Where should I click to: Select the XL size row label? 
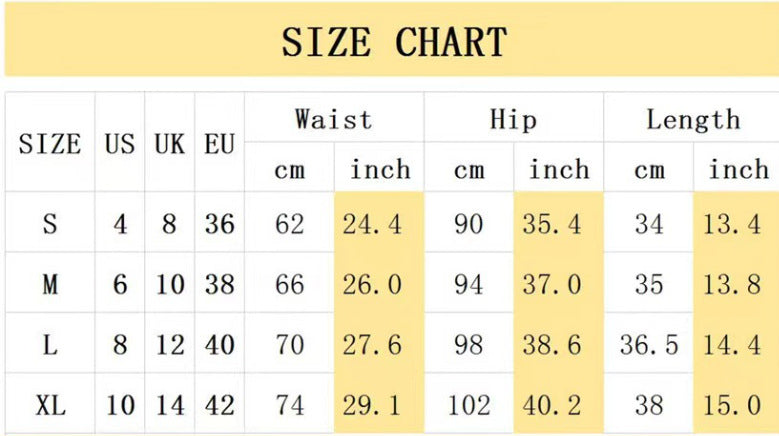tap(50, 406)
